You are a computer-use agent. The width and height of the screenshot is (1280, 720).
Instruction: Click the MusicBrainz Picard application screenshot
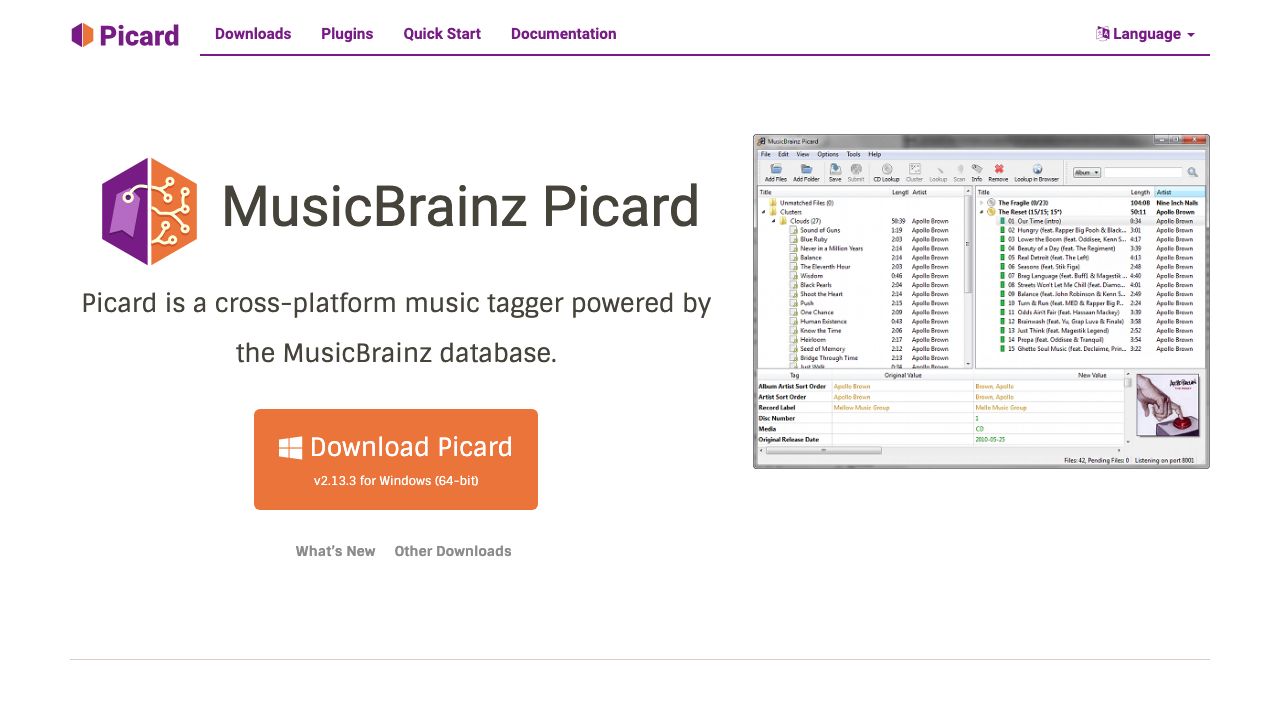coord(981,301)
